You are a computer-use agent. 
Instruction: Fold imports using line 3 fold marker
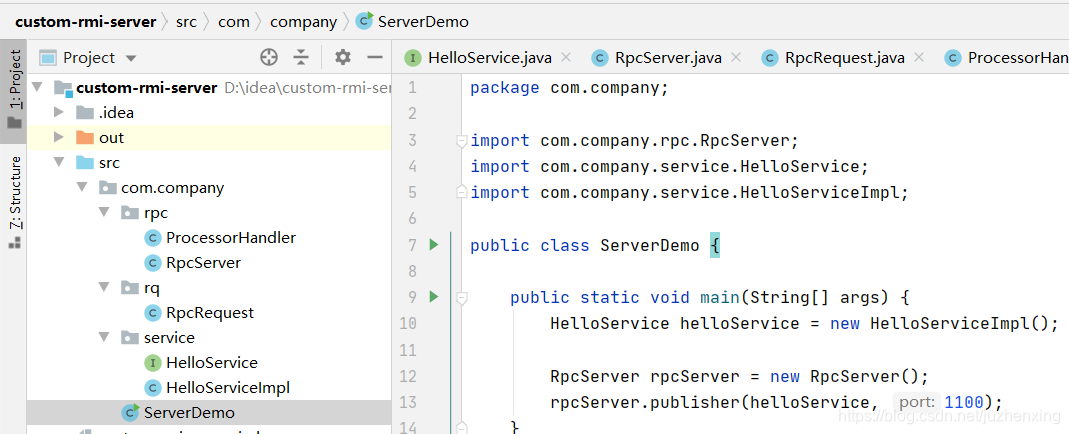point(461,140)
